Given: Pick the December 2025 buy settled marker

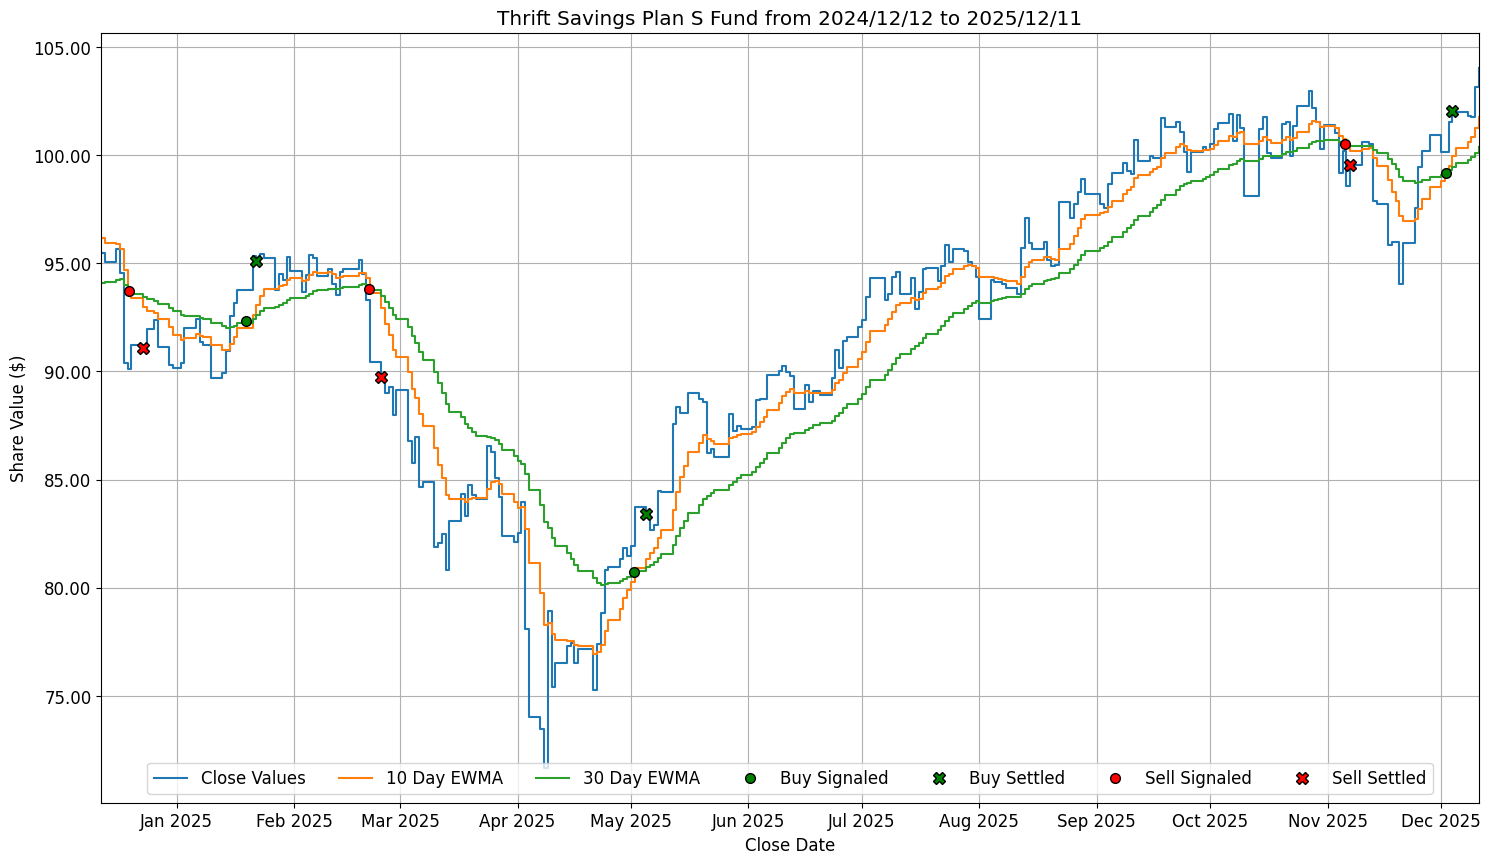Looking at the screenshot, I should [x=1452, y=111].
